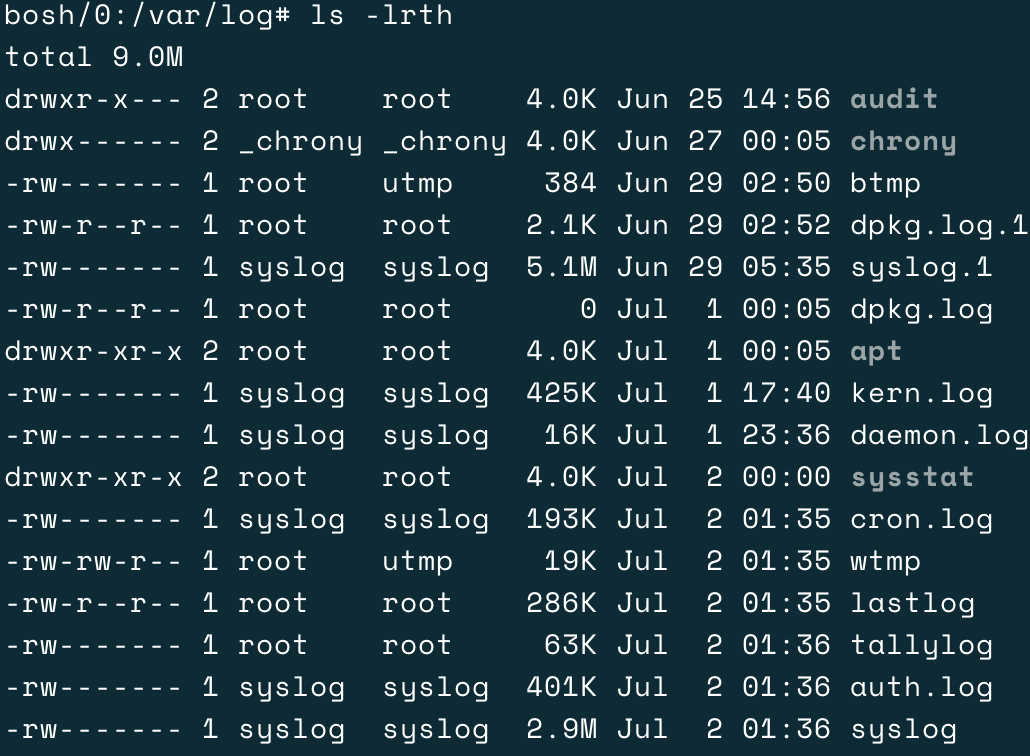Click the wtmp file name
This screenshot has height=756, width=1030.
click(885, 561)
